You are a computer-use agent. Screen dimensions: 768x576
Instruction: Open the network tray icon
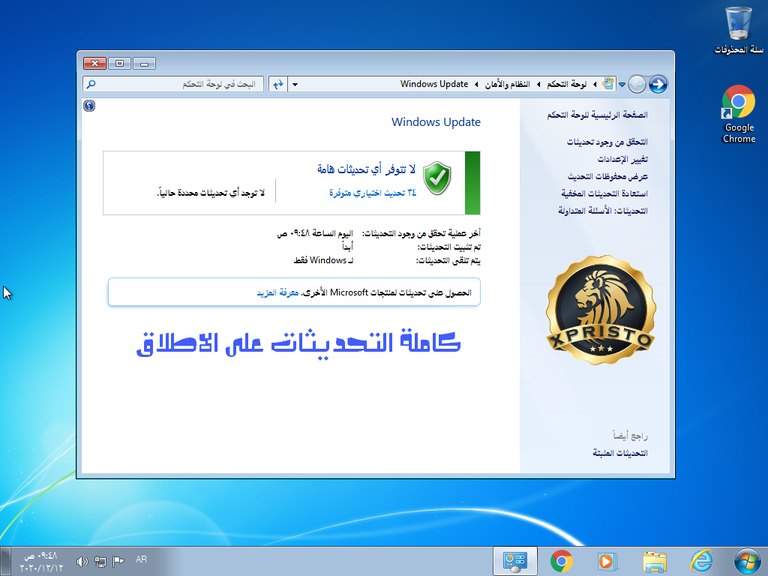pyautogui.click(x=100, y=561)
